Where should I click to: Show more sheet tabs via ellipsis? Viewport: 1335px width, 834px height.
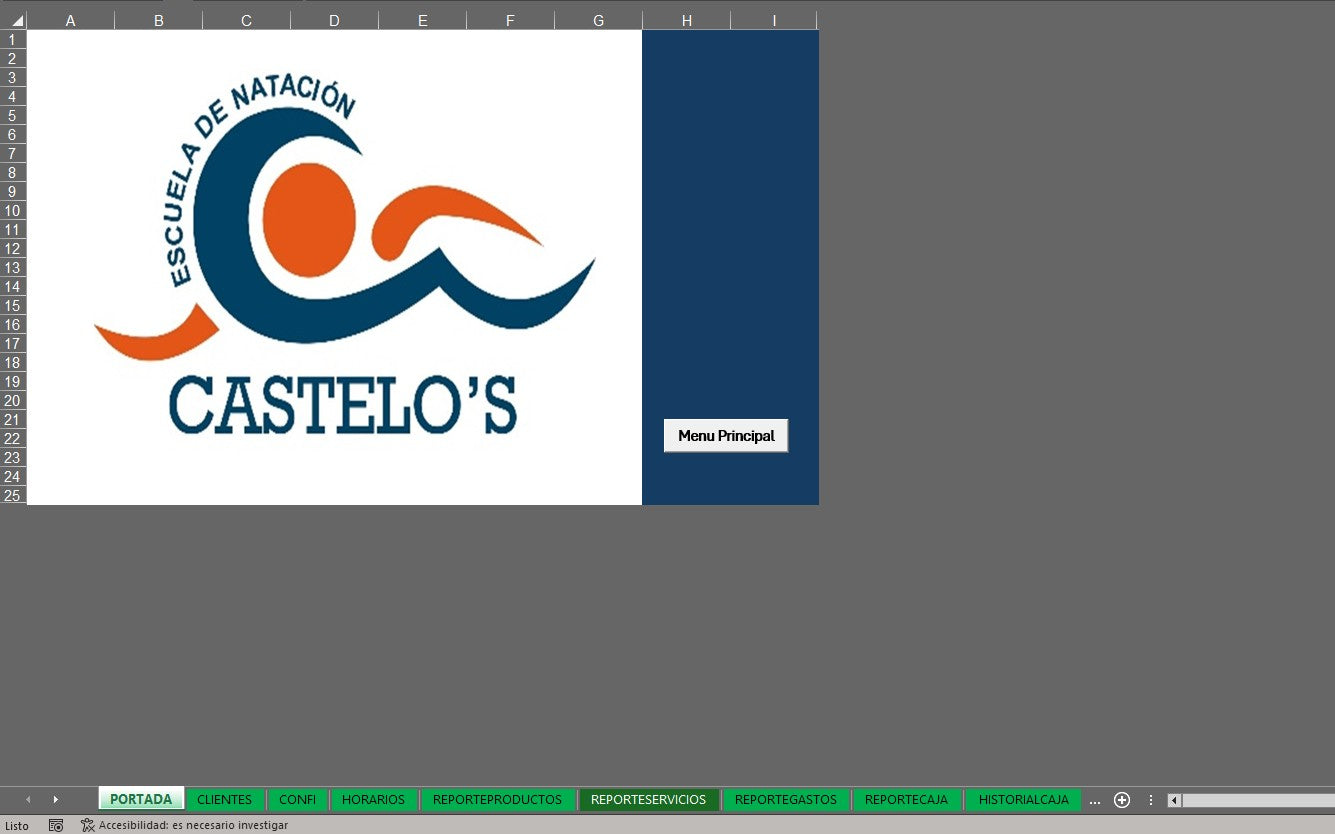(x=1095, y=800)
